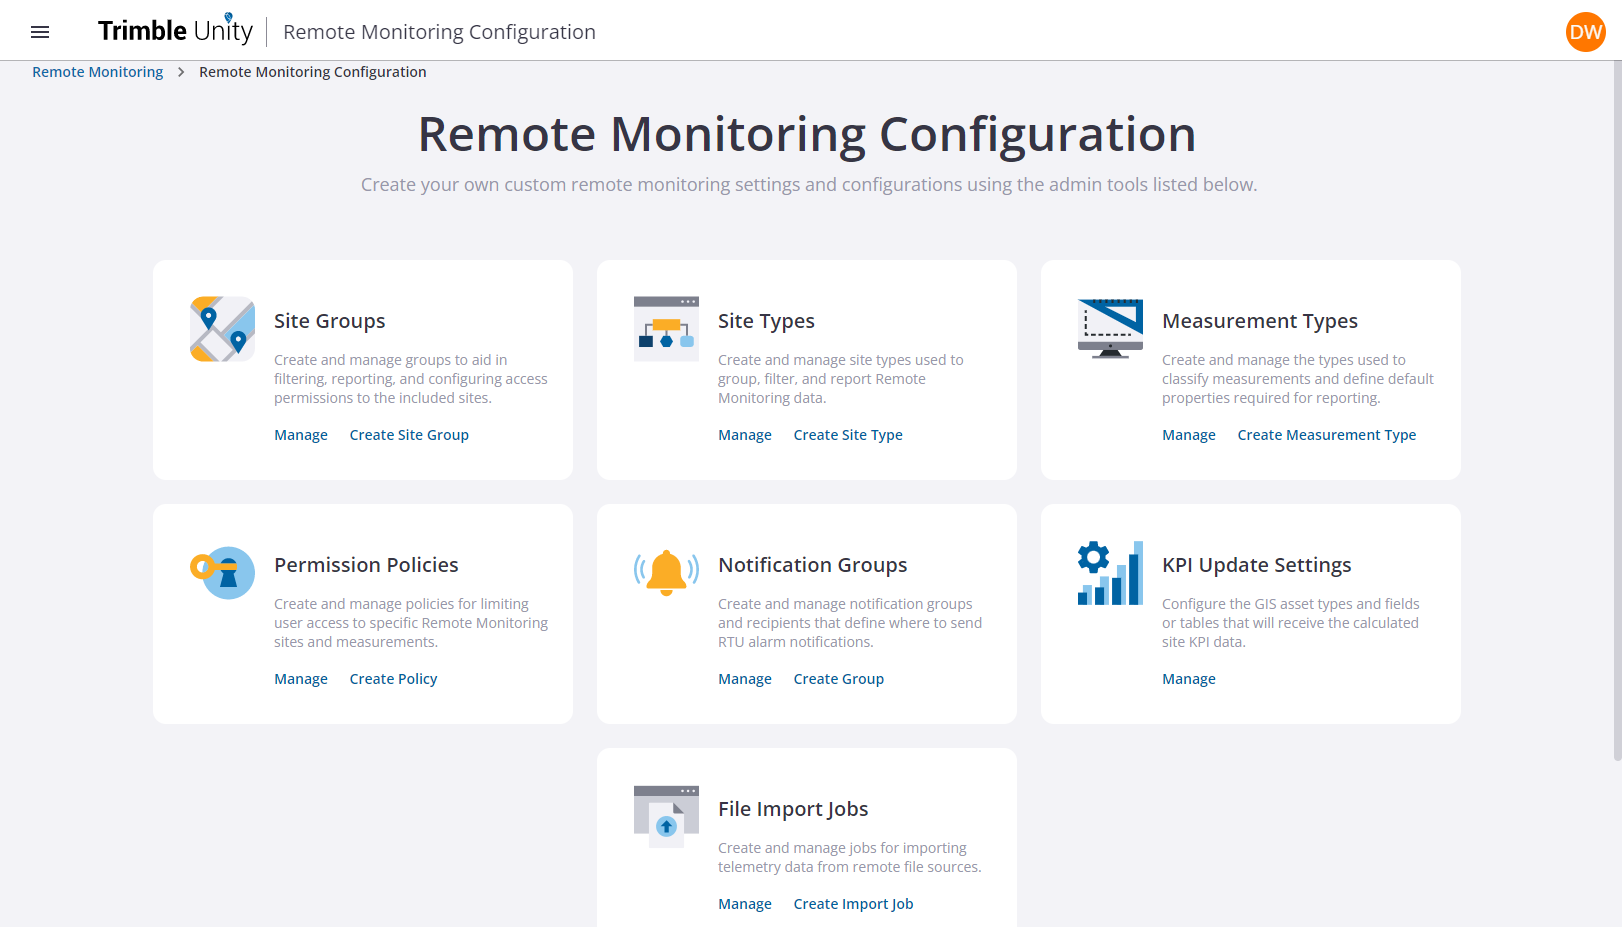The image size is (1622, 927).
Task: Click the Notification Groups bell icon
Action: tap(666, 573)
